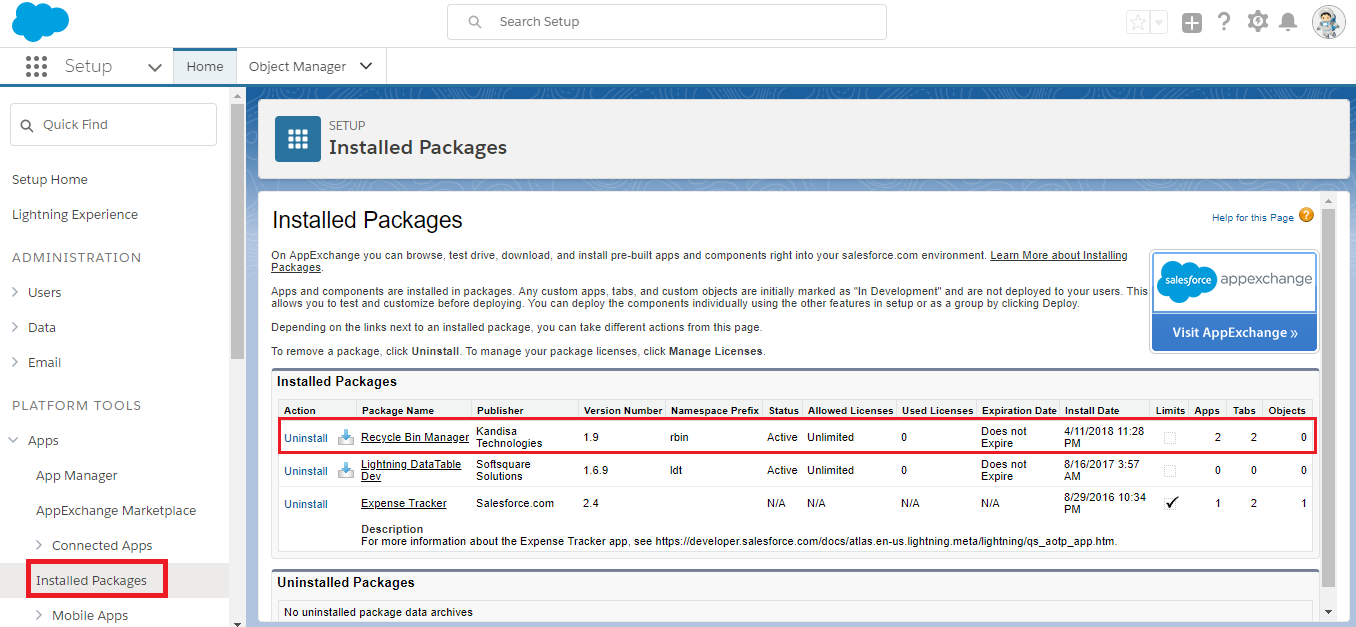Open the App Launcher dots grid
This screenshot has height=627, width=1356.
point(37,66)
